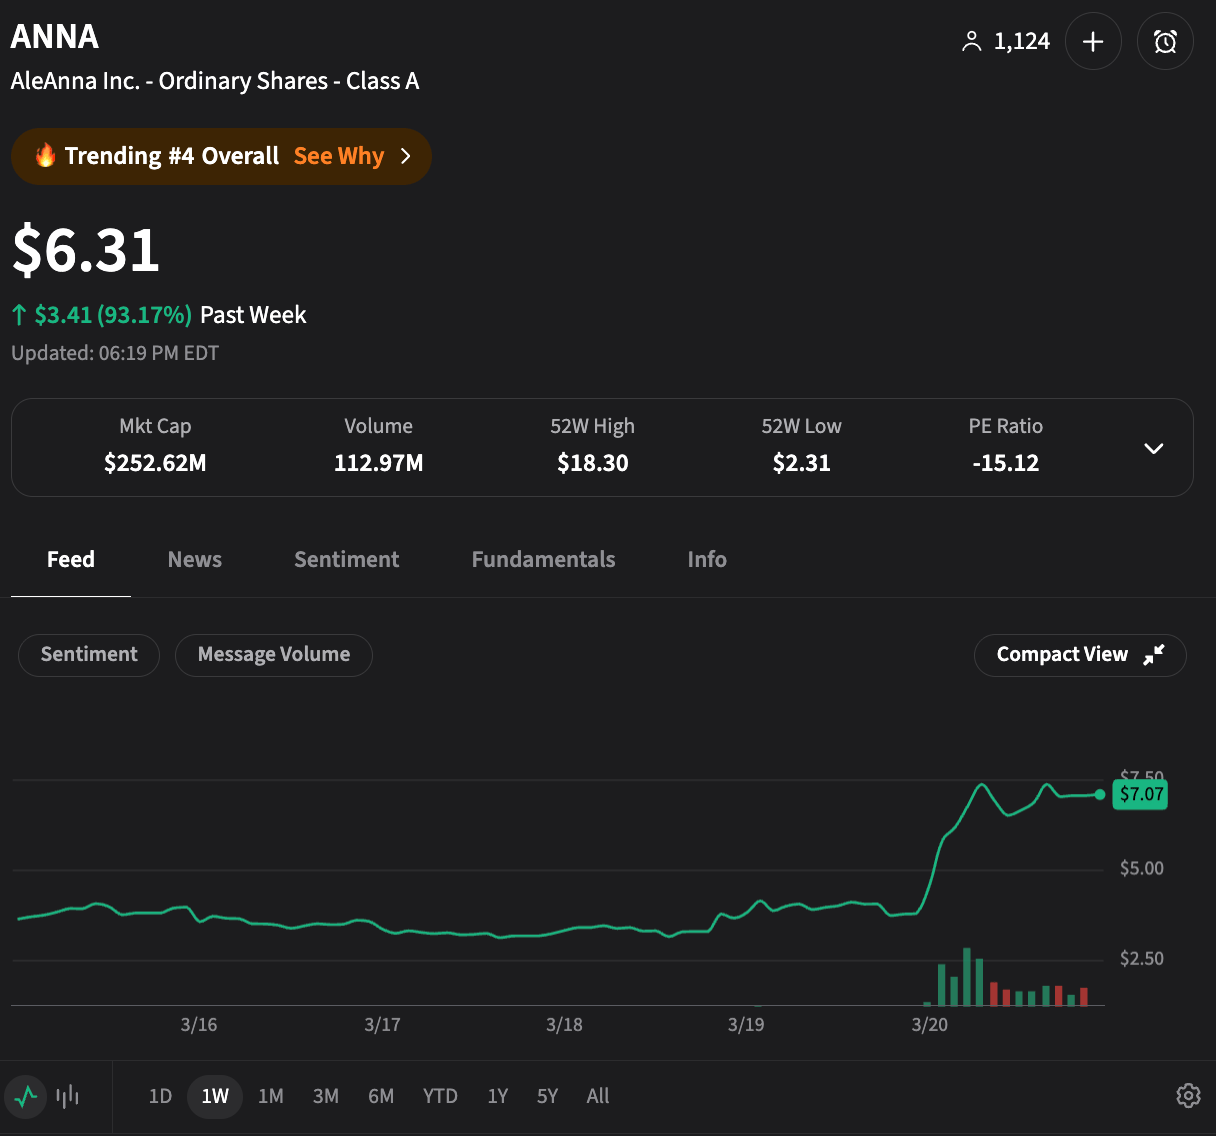Switch to candlestick chart icon
The height and width of the screenshot is (1136, 1216).
click(x=68, y=1096)
